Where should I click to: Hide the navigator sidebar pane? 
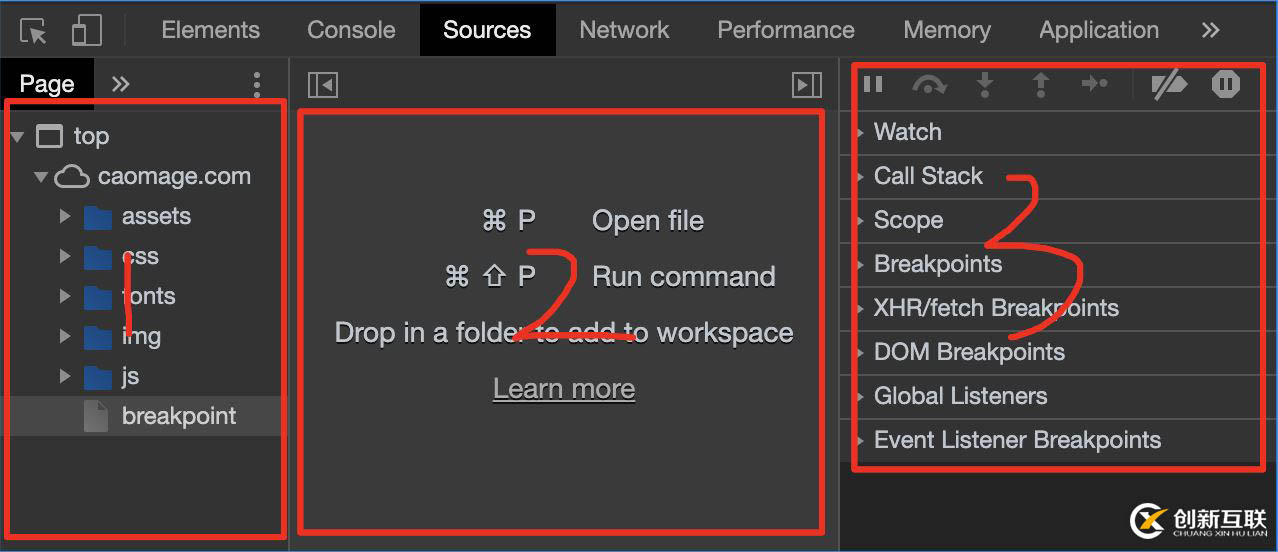pos(323,85)
